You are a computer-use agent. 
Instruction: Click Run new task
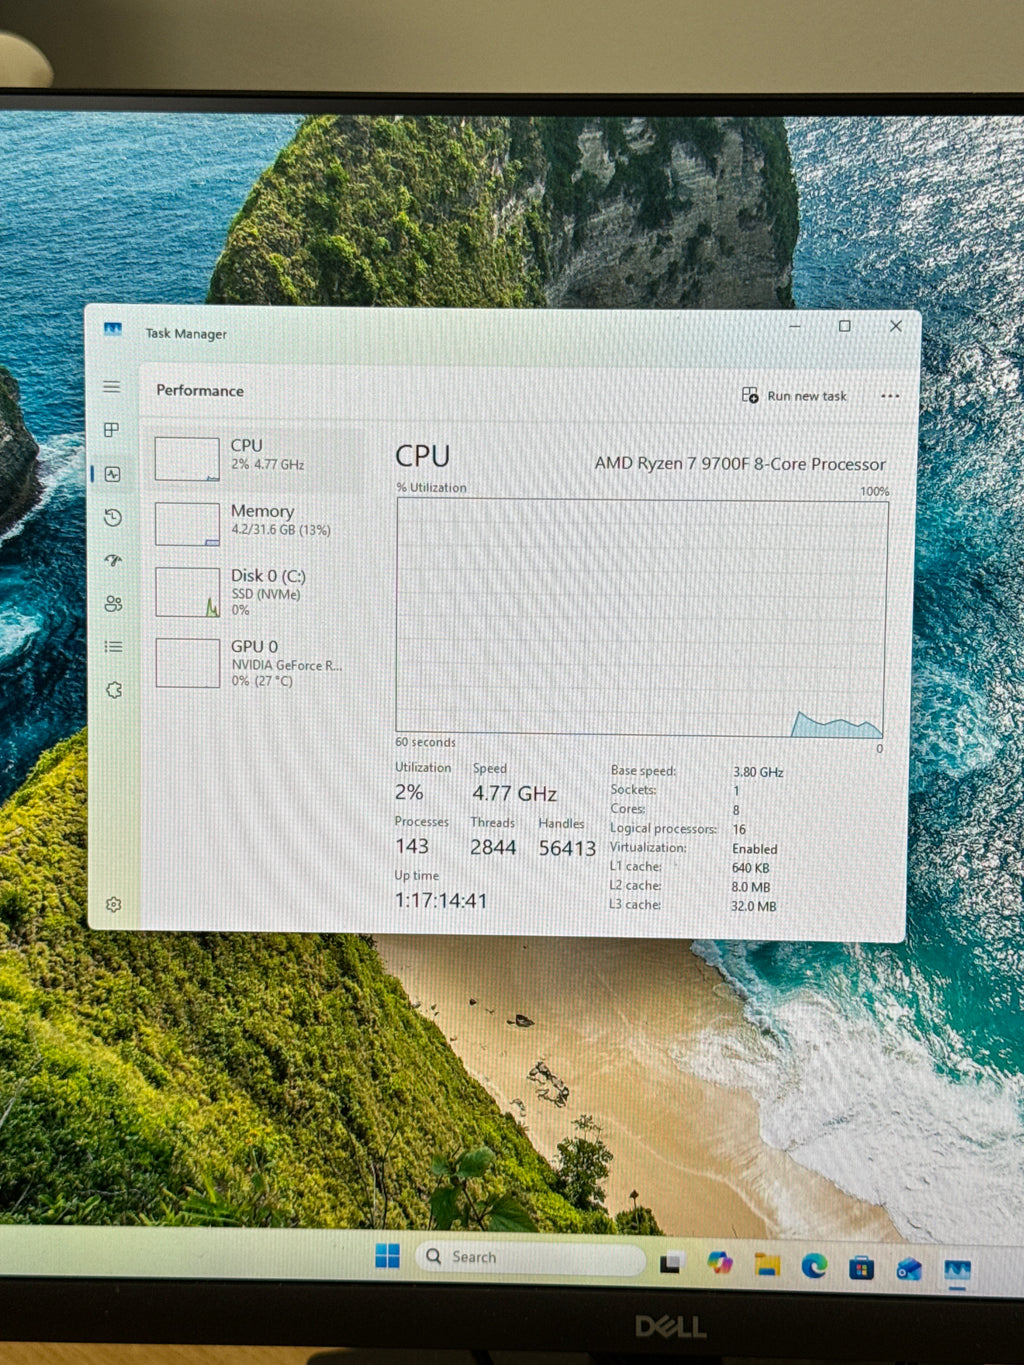pyautogui.click(x=794, y=396)
